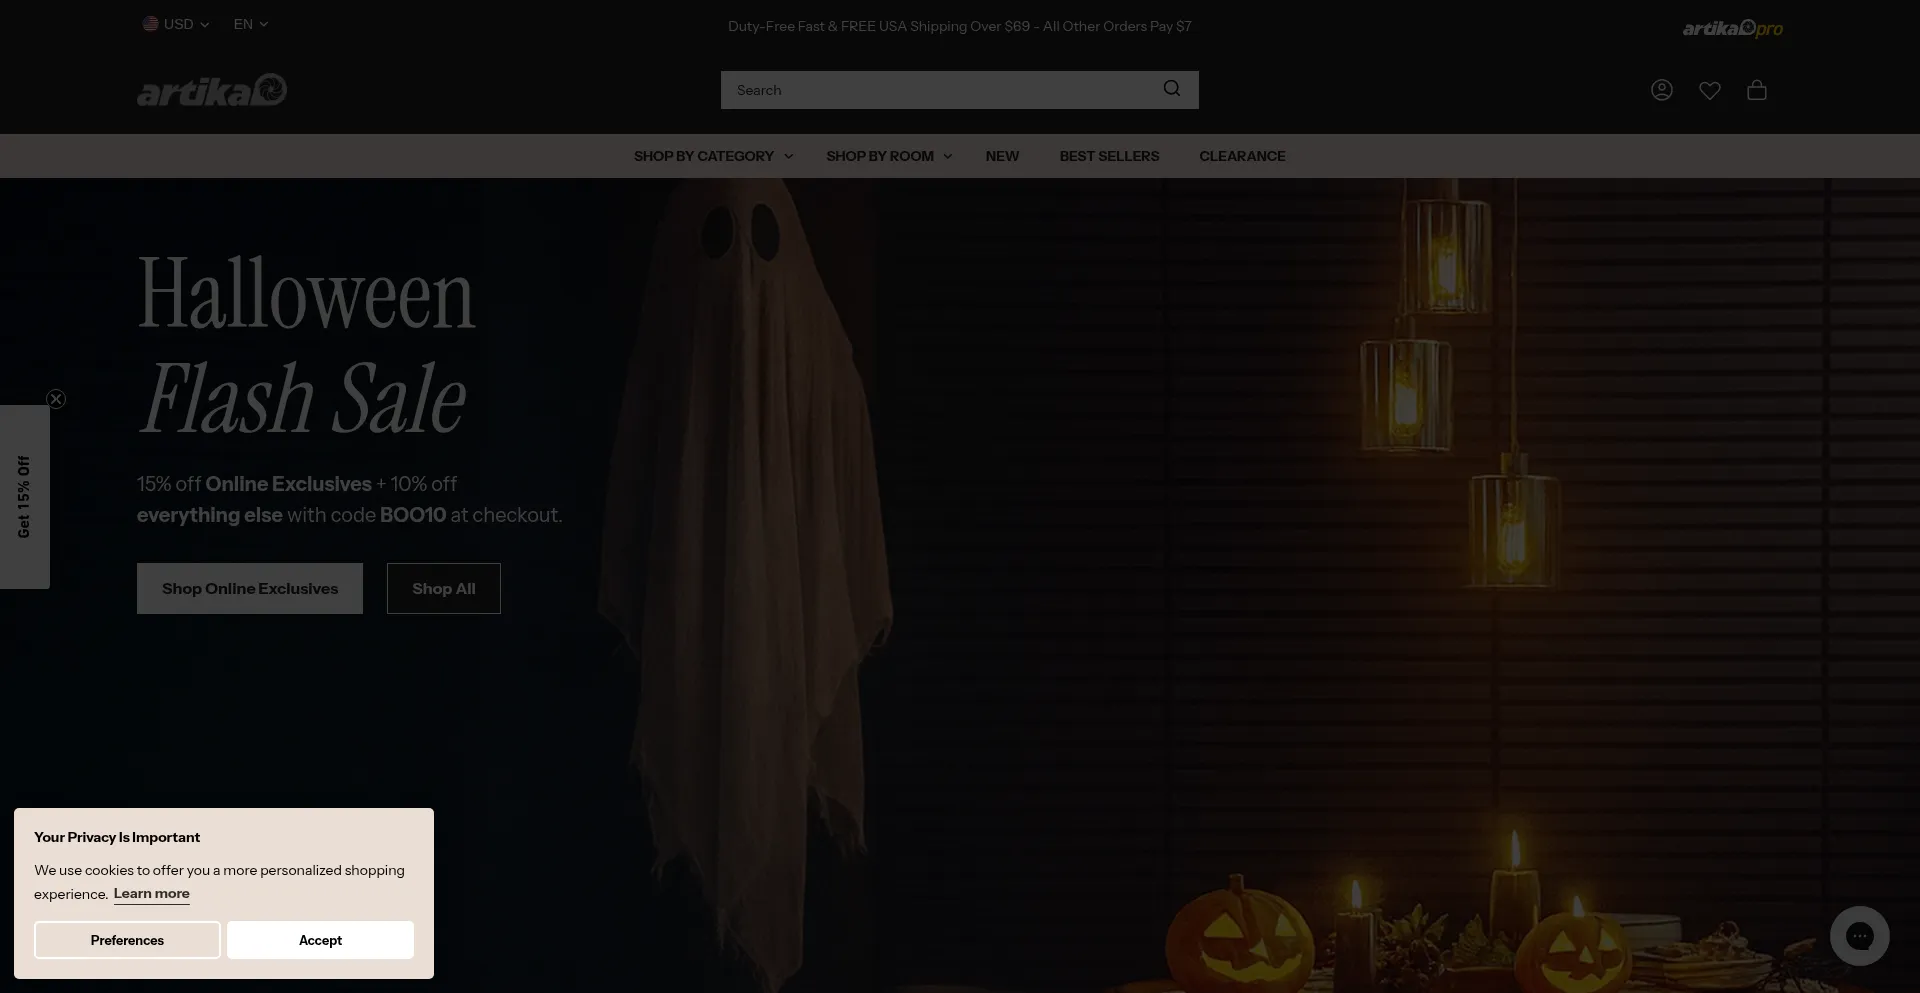Expand Shop By Room menu
Image resolution: width=1920 pixels, height=993 pixels.
click(x=888, y=156)
